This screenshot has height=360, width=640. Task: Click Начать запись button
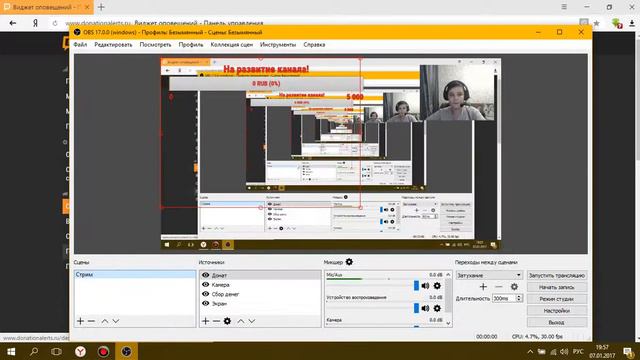(557, 287)
